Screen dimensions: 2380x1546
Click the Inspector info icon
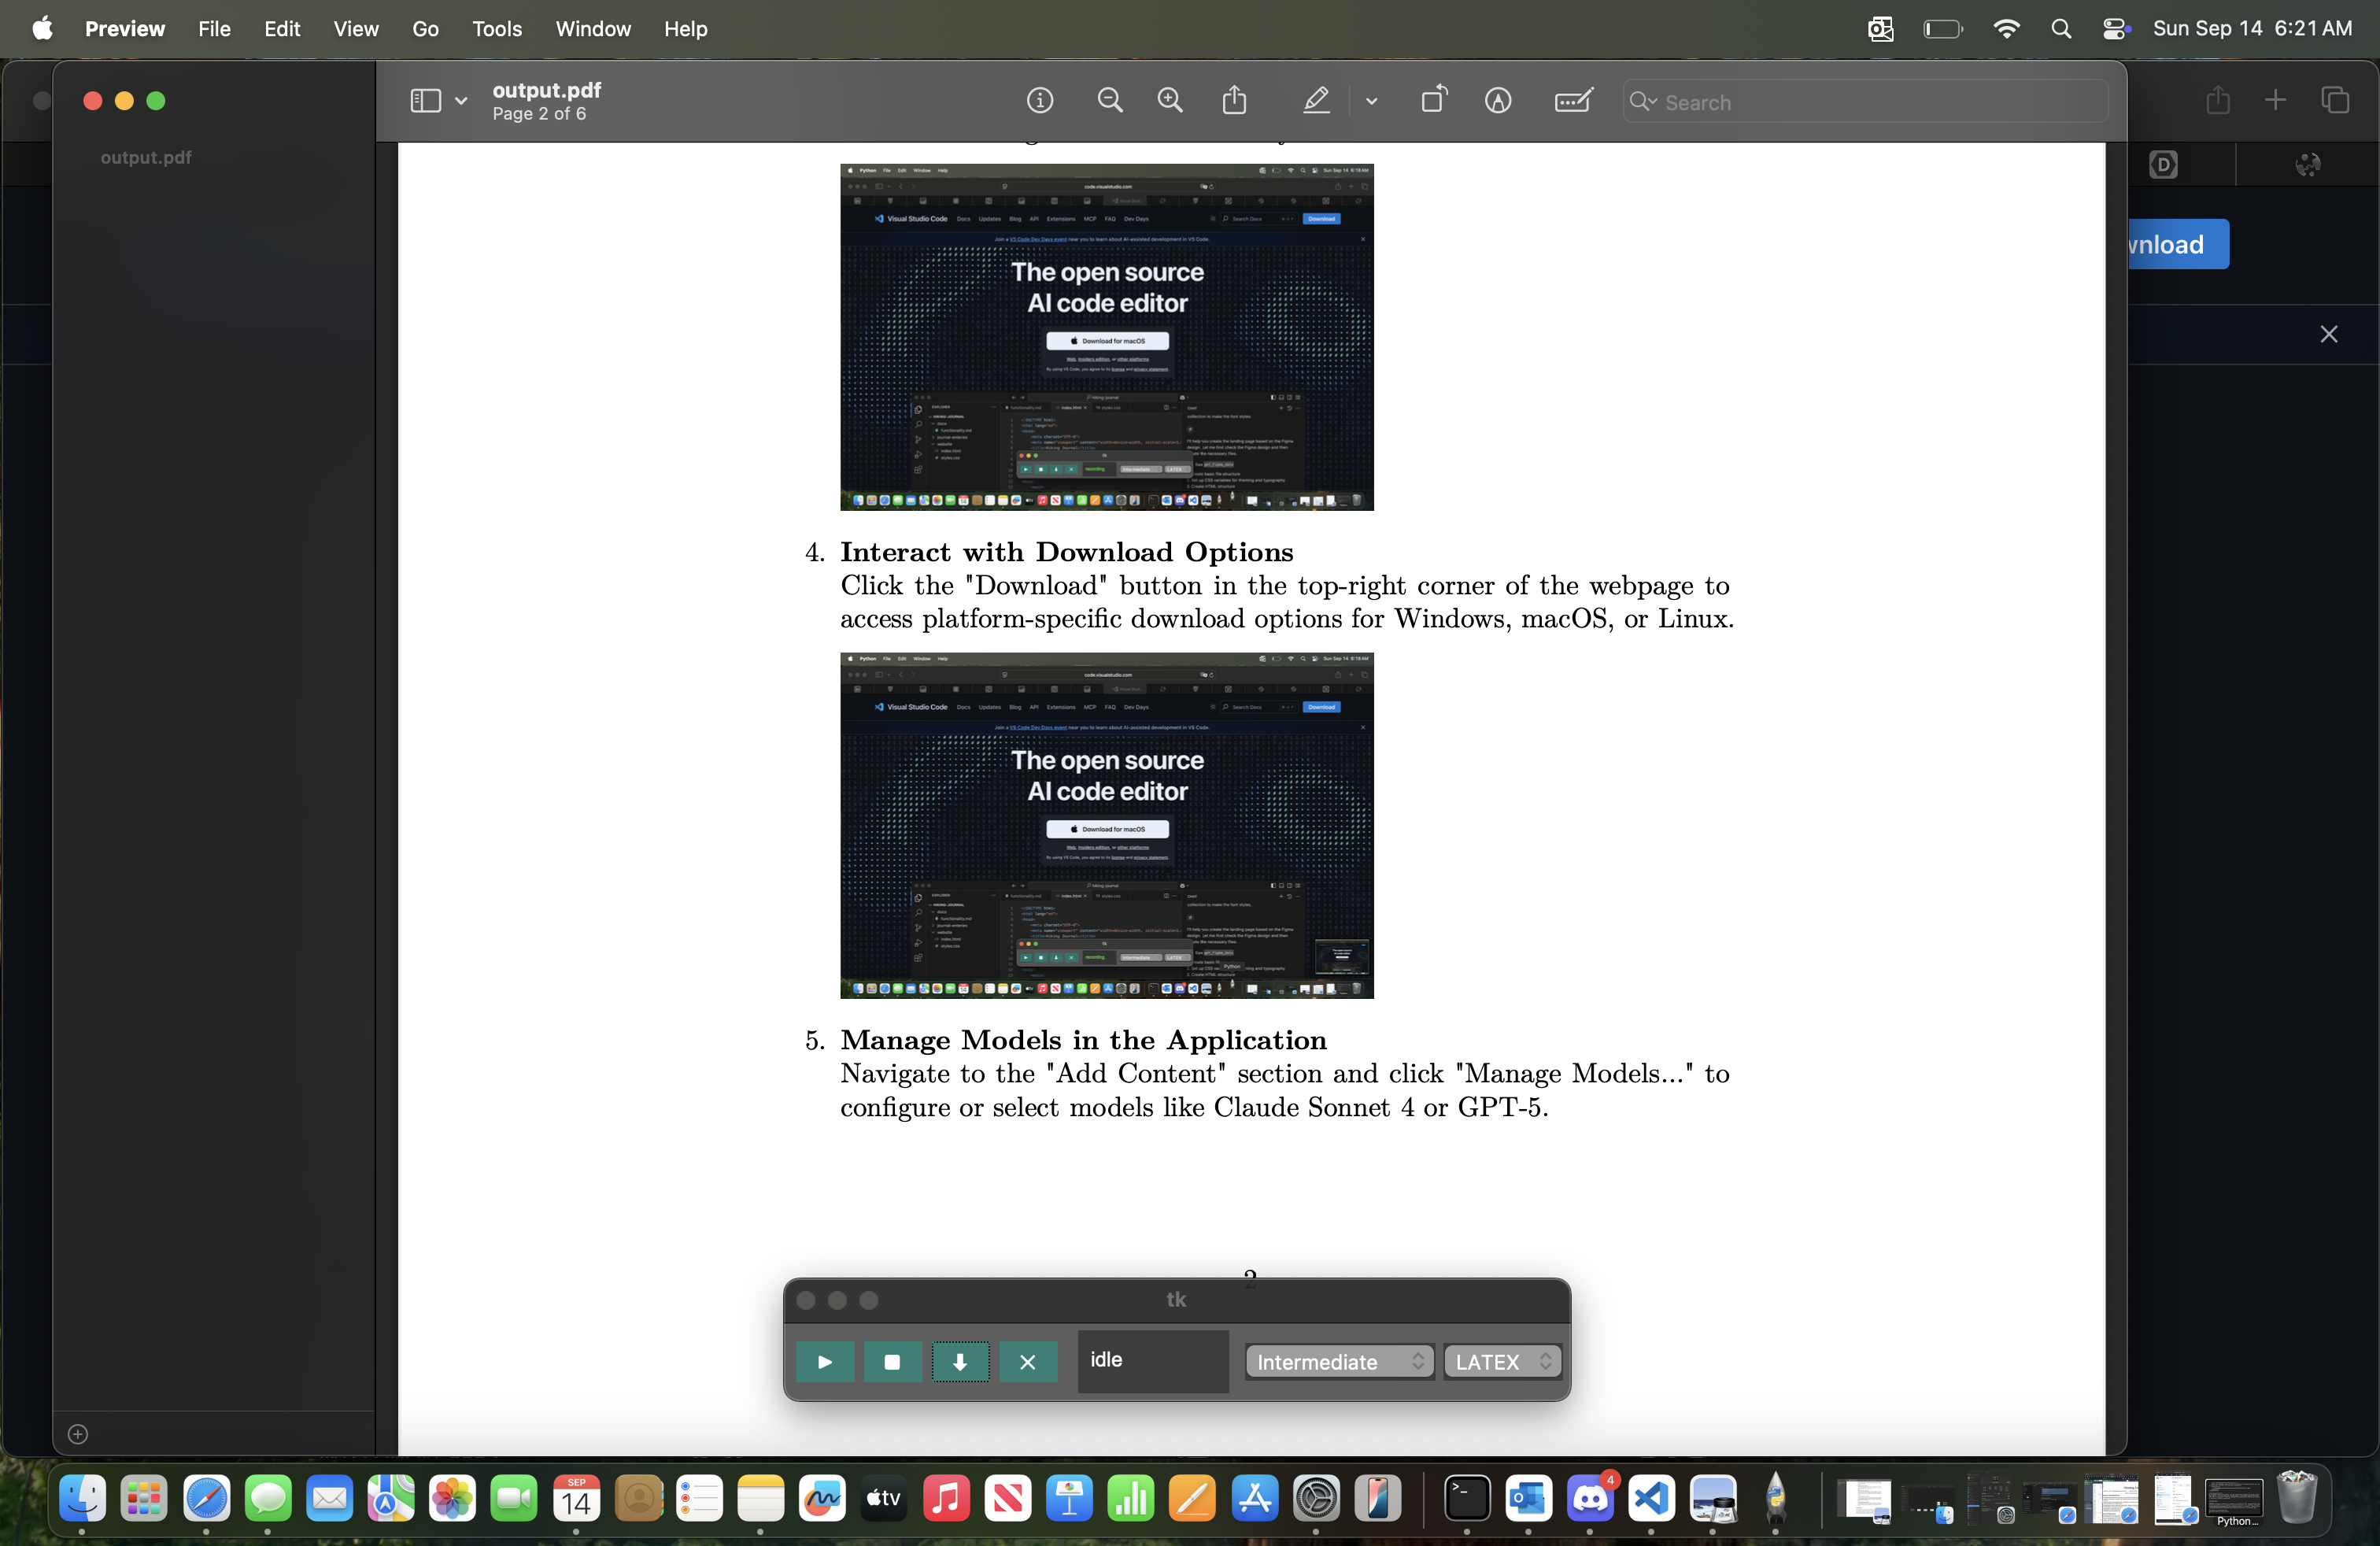coord(1040,101)
